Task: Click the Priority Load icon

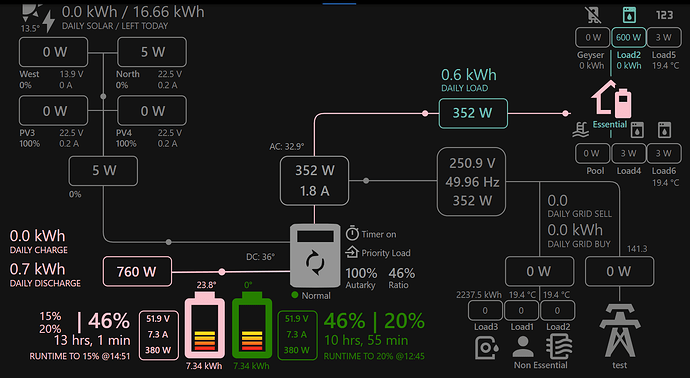Action: (352, 252)
